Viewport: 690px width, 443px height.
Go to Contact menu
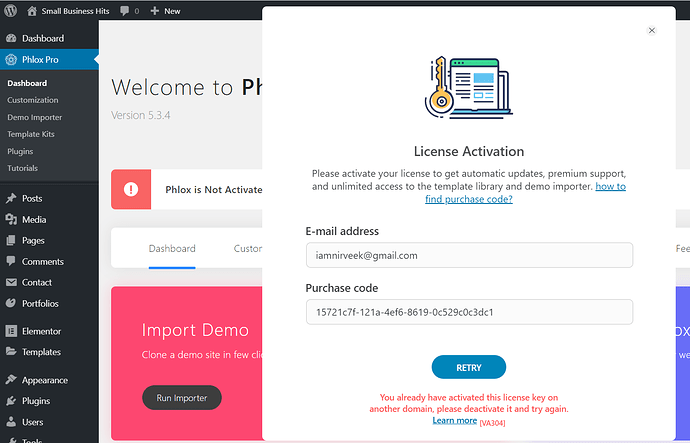point(37,282)
